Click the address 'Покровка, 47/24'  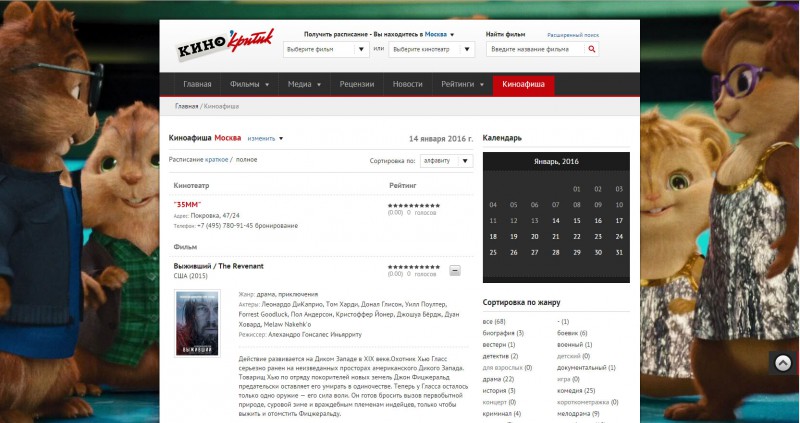[215, 216]
